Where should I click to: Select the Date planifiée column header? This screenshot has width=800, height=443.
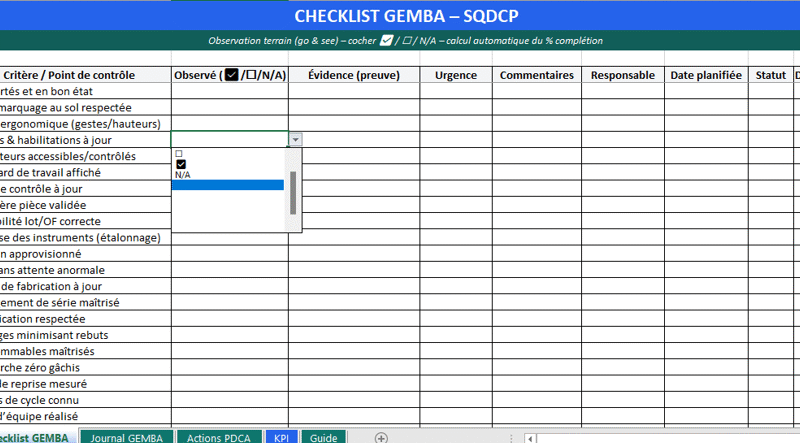tap(706, 75)
